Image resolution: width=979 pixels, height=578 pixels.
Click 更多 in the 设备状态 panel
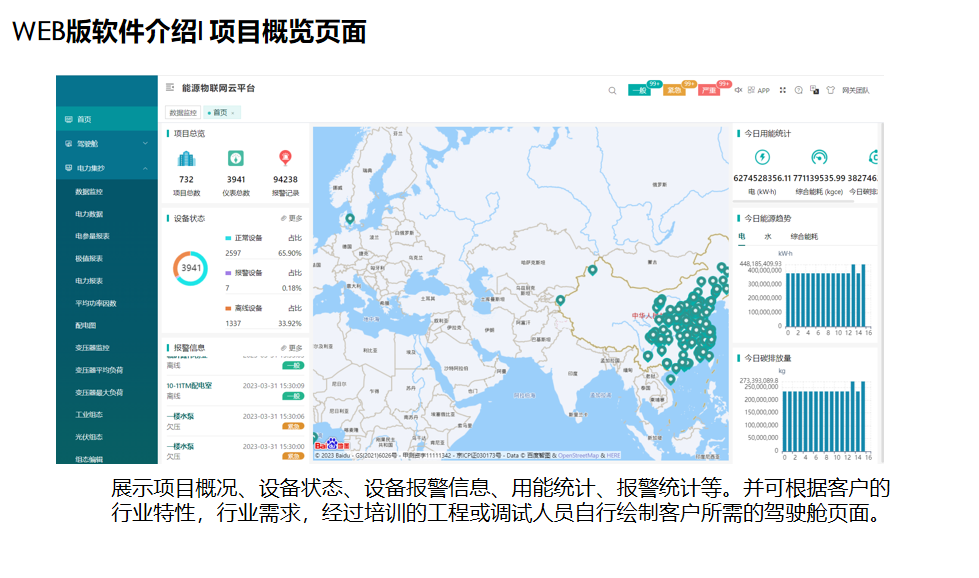coord(296,218)
